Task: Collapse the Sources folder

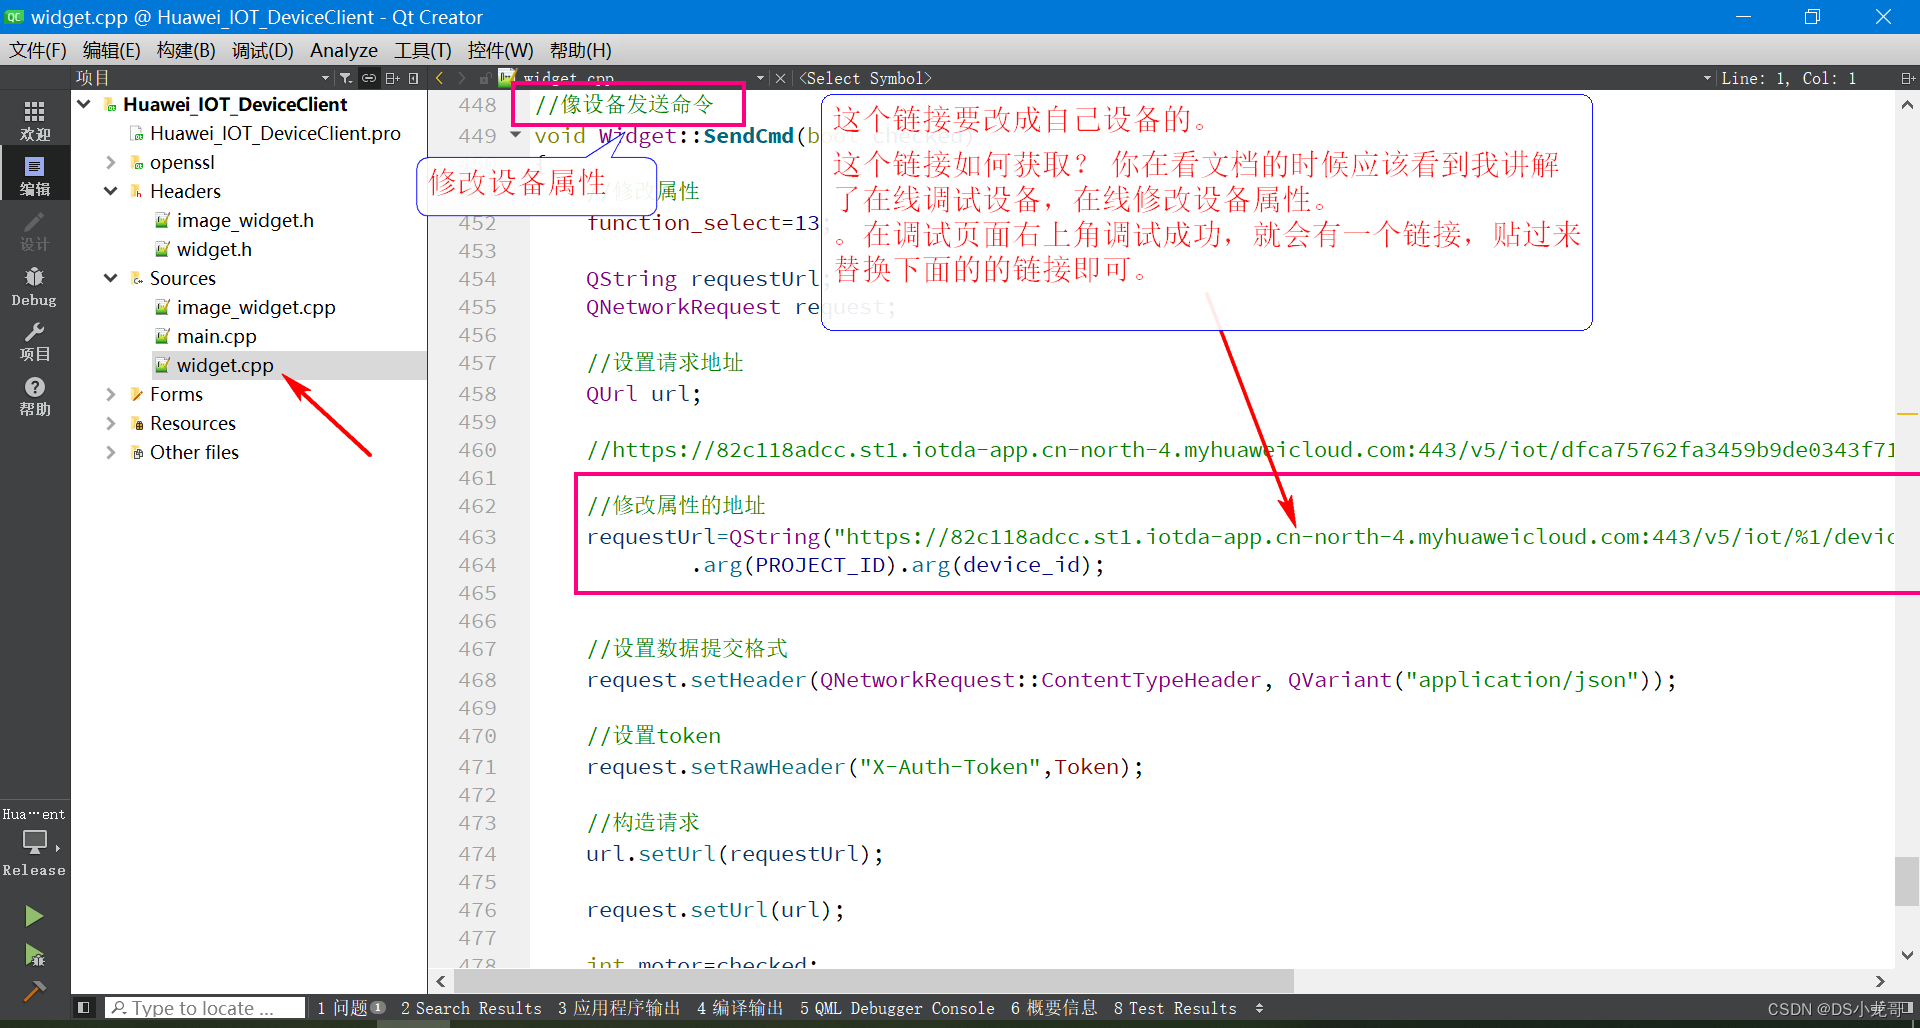Action: 111,278
